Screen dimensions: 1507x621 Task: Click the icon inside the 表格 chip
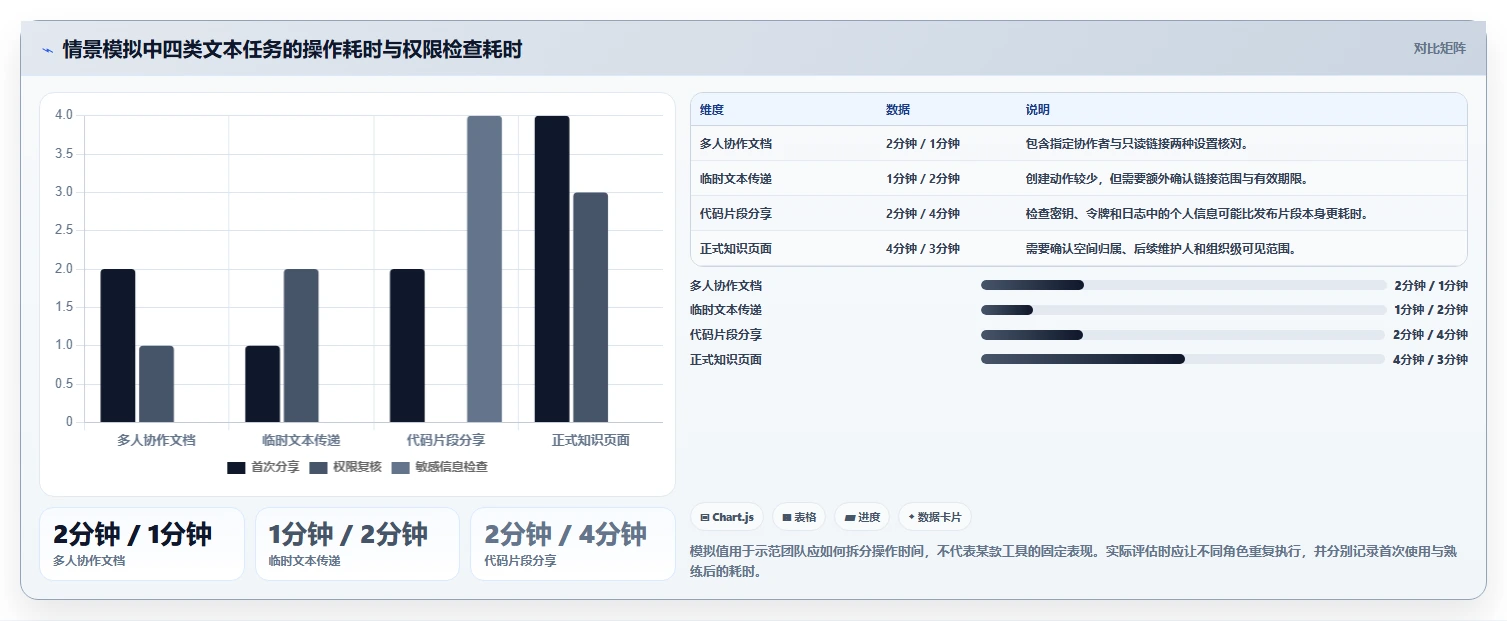click(x=787, y=517)
